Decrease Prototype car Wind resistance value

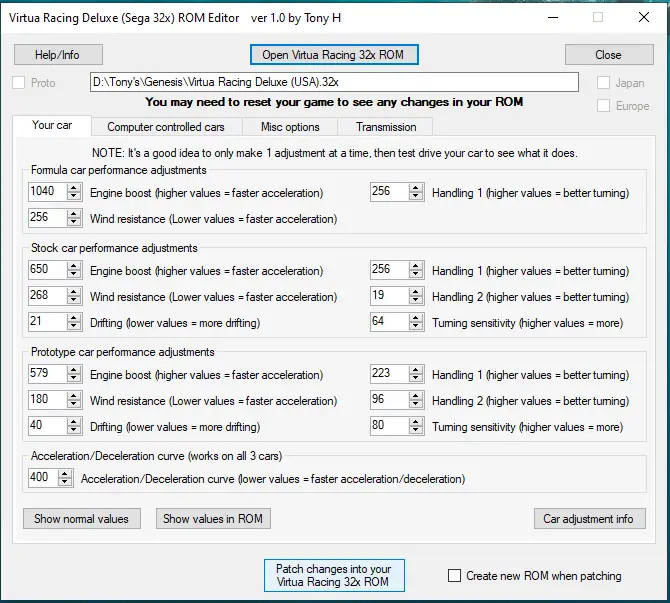[x=74, y=404]
